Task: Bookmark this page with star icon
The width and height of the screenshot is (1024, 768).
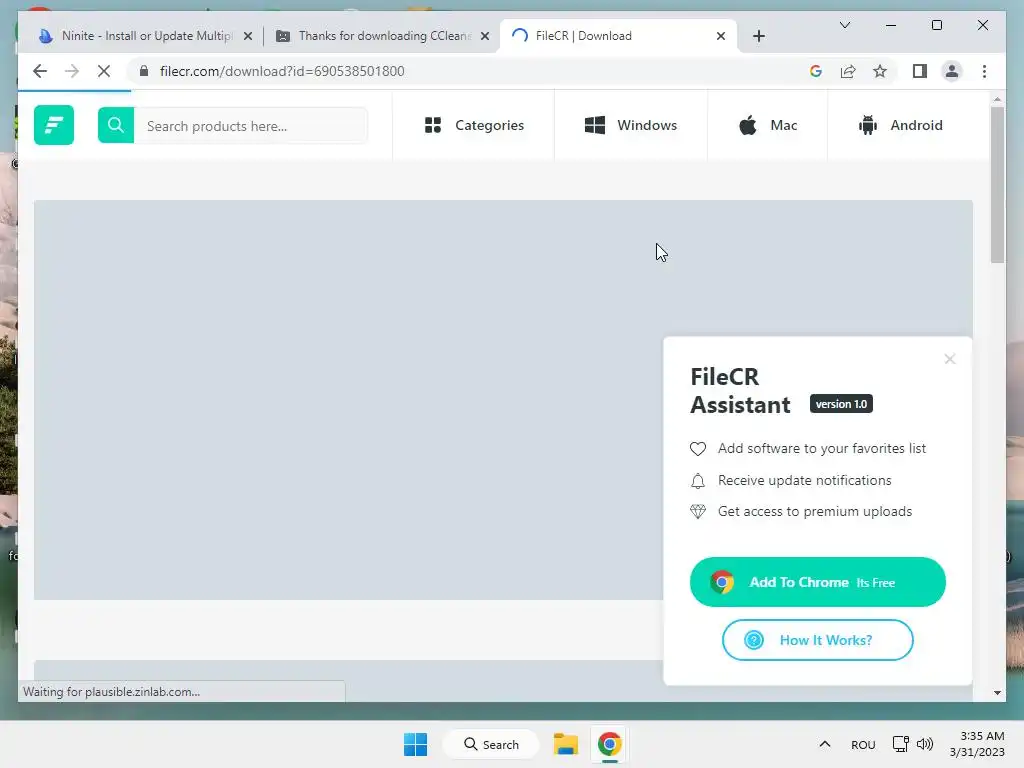Action: click(x=880, y=71)
